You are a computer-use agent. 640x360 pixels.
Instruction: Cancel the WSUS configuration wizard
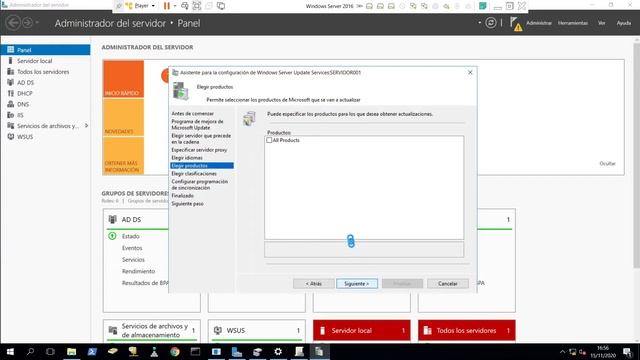447,283
